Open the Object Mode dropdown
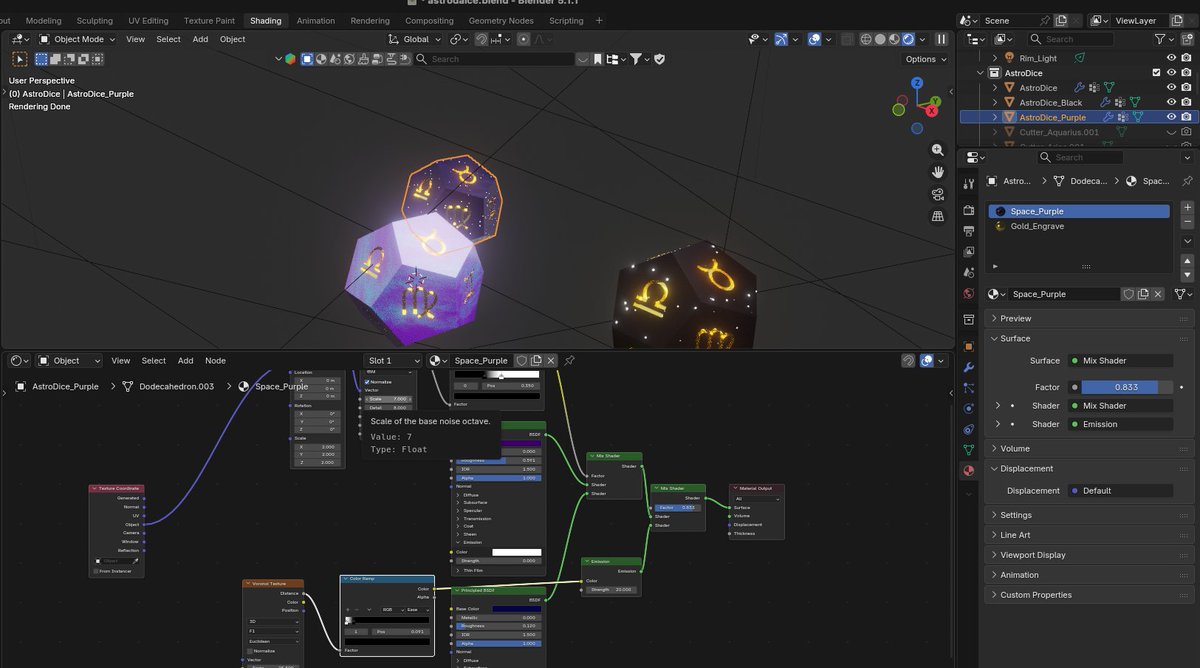 tap(77, 39)
